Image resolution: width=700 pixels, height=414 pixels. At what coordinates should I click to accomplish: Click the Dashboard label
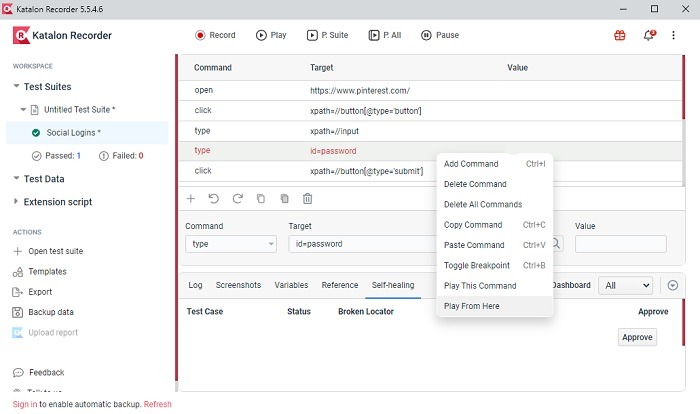coord(571,285)
